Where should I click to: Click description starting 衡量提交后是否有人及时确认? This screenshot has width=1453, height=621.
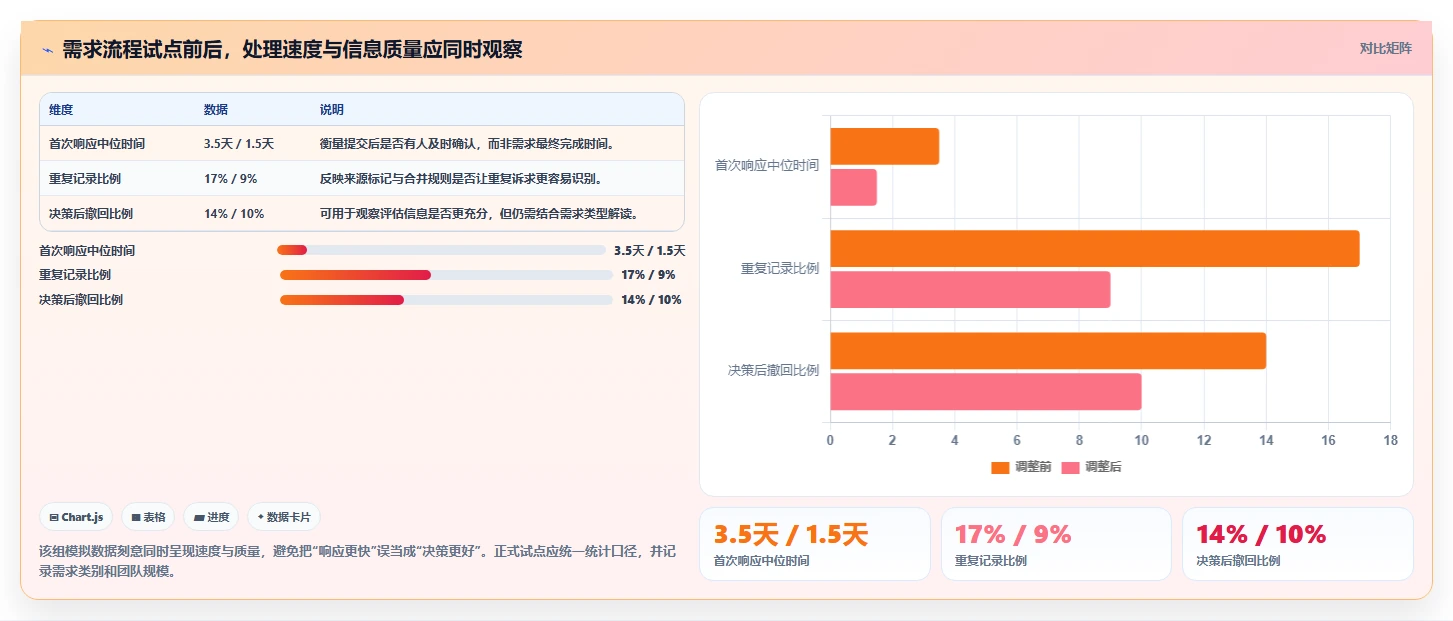467,143
